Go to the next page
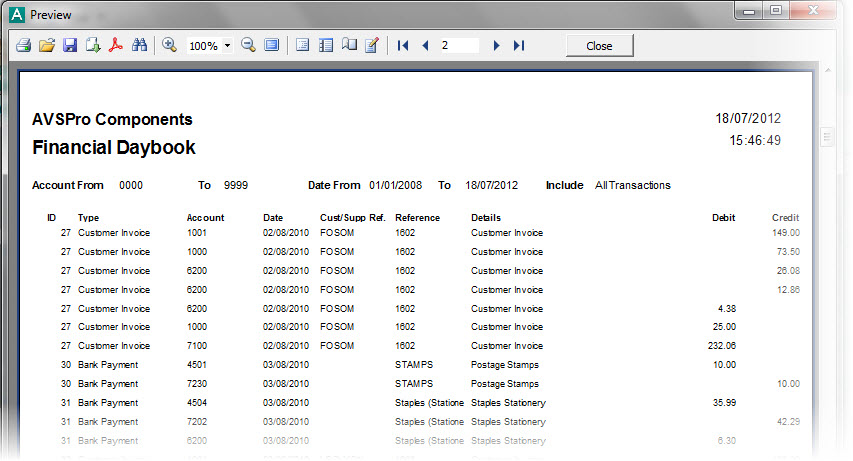 pyautogui.click(x=497, y=46)
